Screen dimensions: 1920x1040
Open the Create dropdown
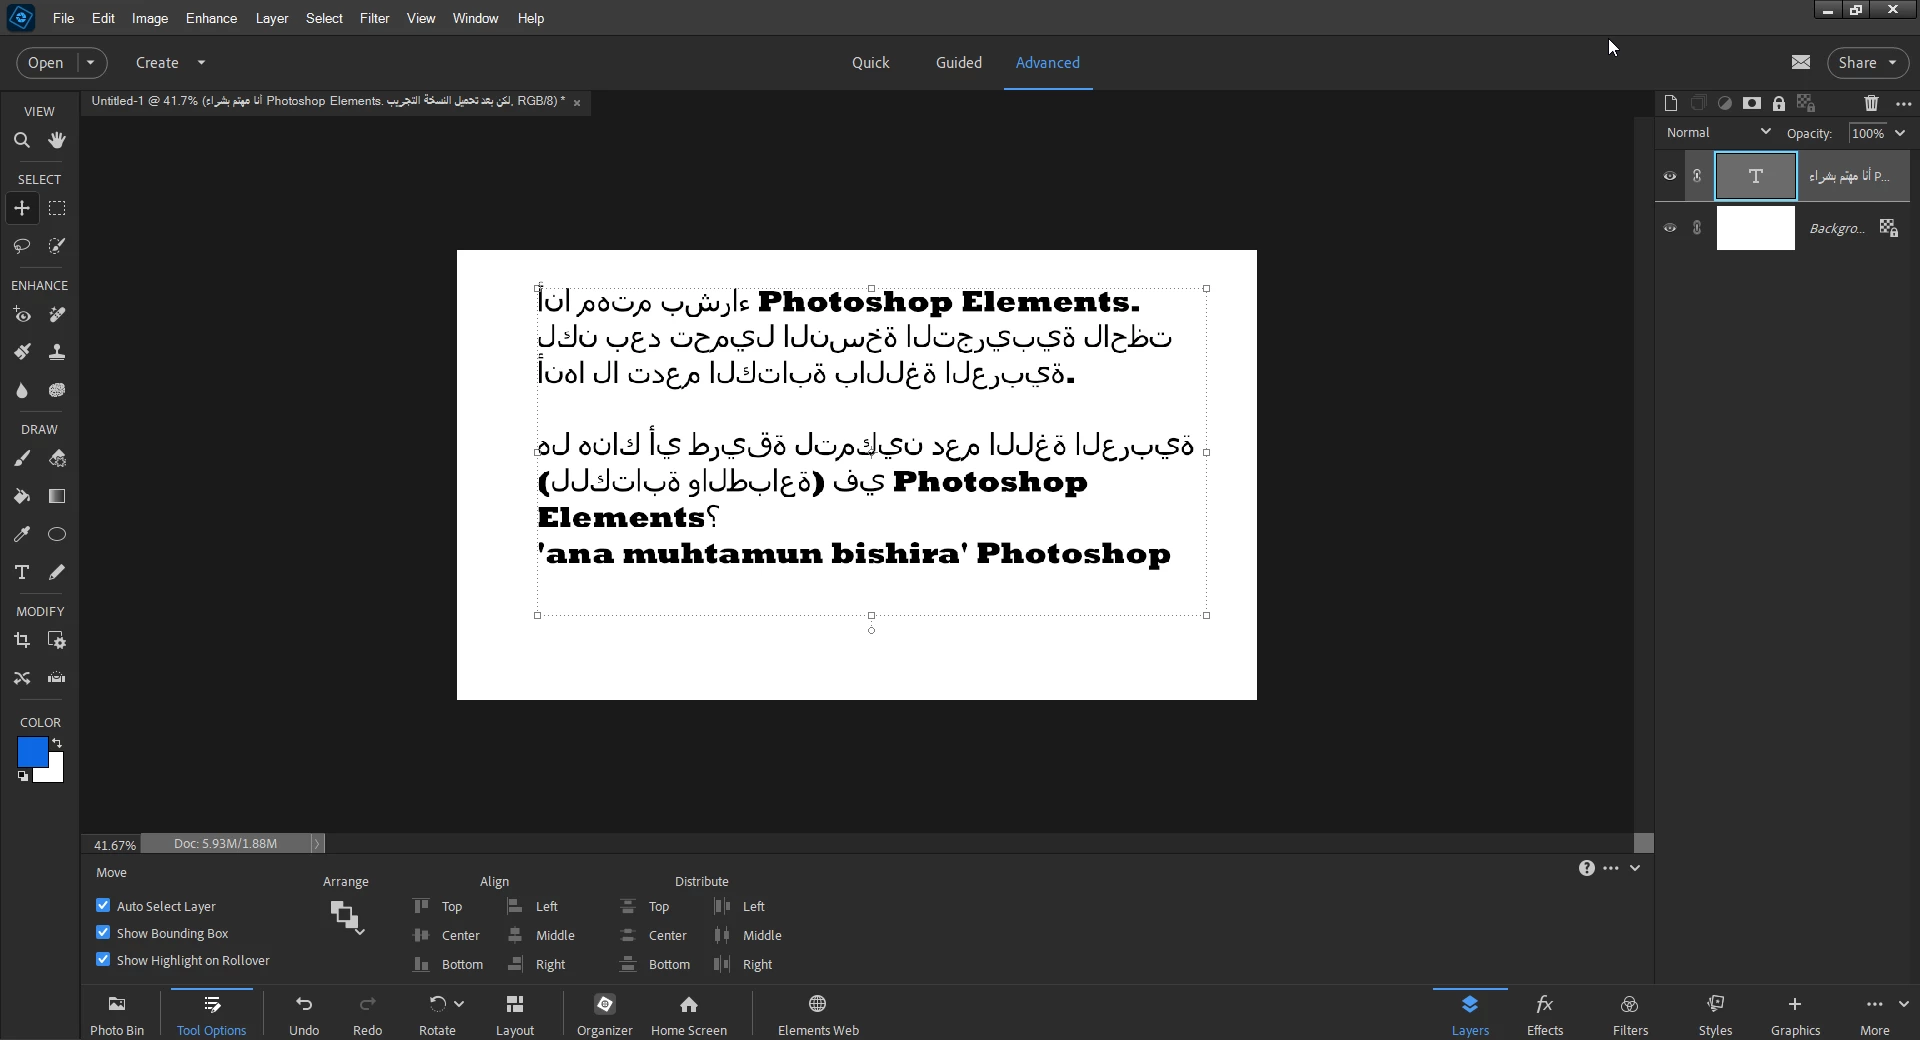tap(170, 62)
